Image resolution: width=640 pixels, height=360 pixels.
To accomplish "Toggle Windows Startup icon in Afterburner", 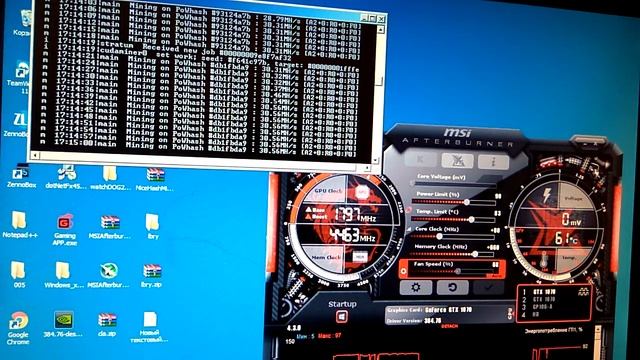I will tap(342, 317).
